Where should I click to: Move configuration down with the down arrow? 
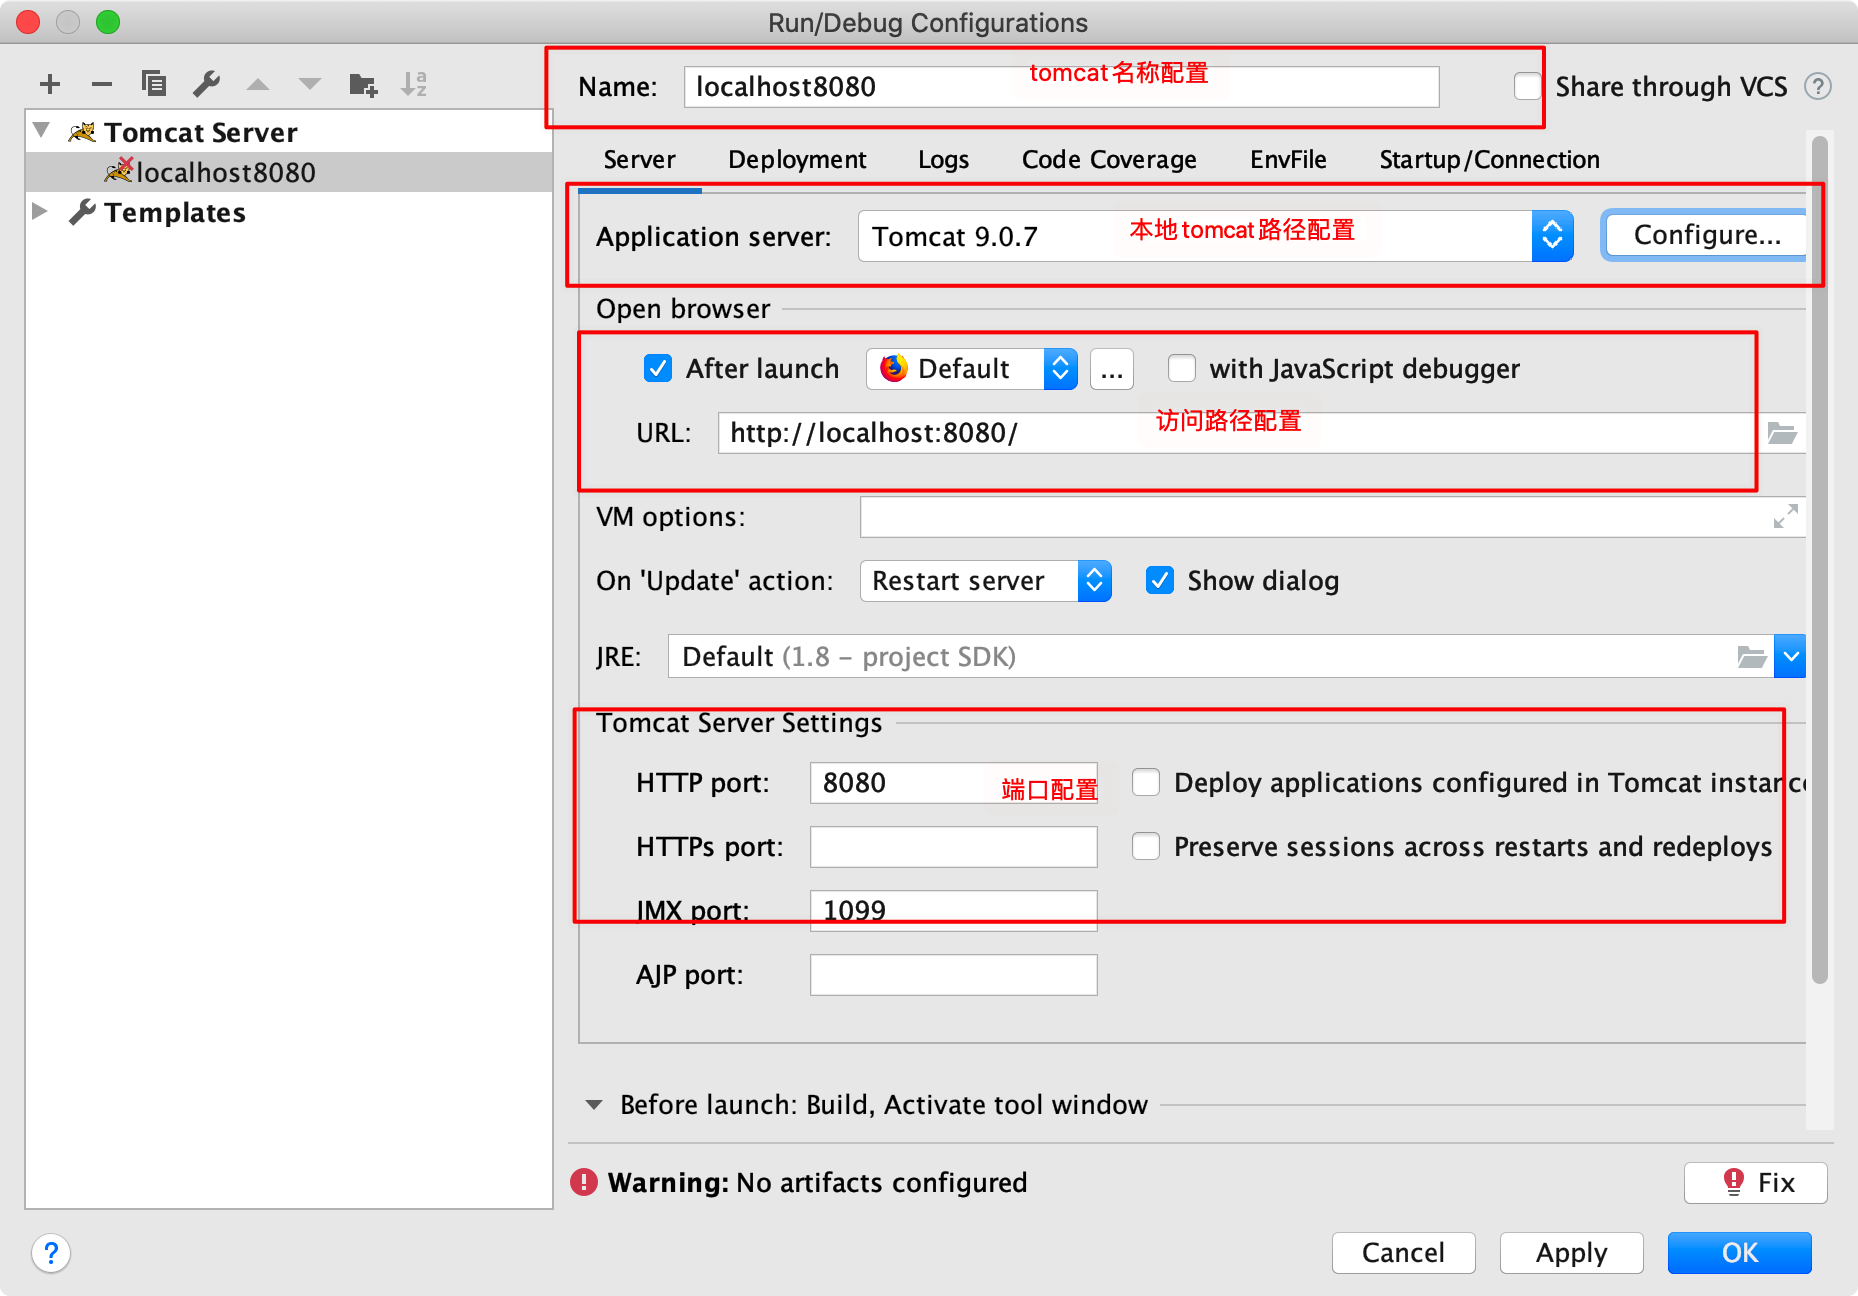pyautogui.click(x=310, y=84)
